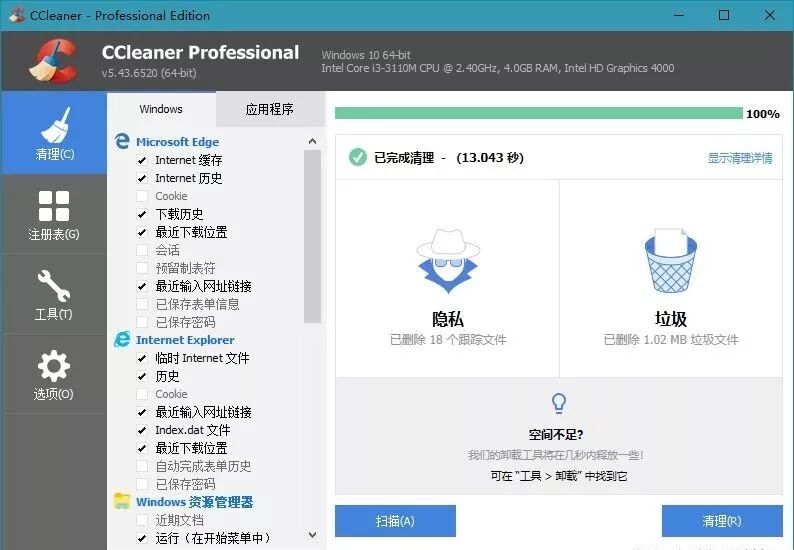794x550 pixels.
Task: Uncheck 历史 under Internet Explorer
Action: (x=142, y=376)
